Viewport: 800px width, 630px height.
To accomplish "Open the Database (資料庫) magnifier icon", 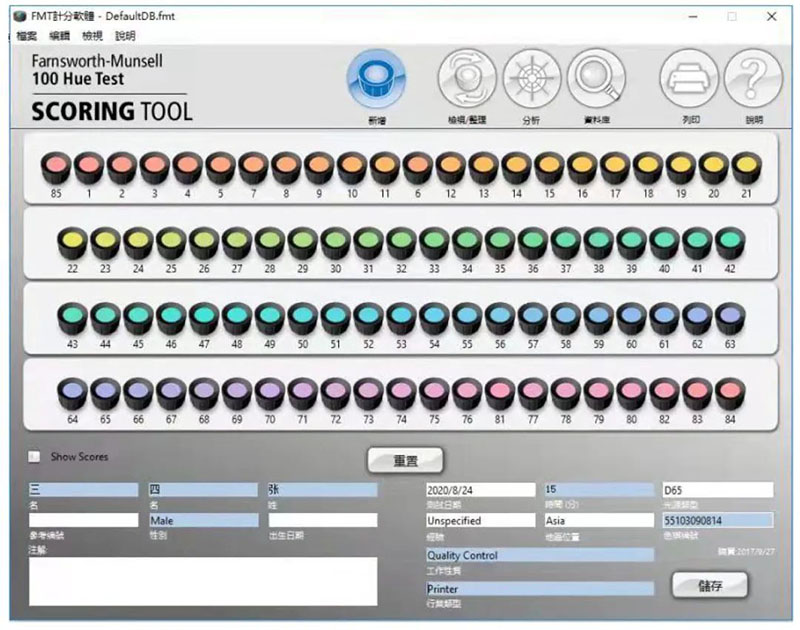I will (597, 79).
